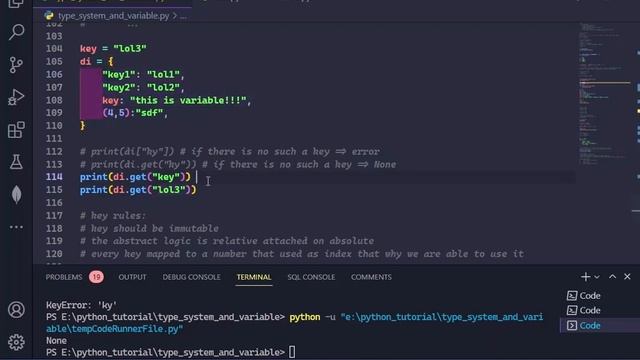Click the comment '# key rules:'
640x360 pixels.
point(113,216)
